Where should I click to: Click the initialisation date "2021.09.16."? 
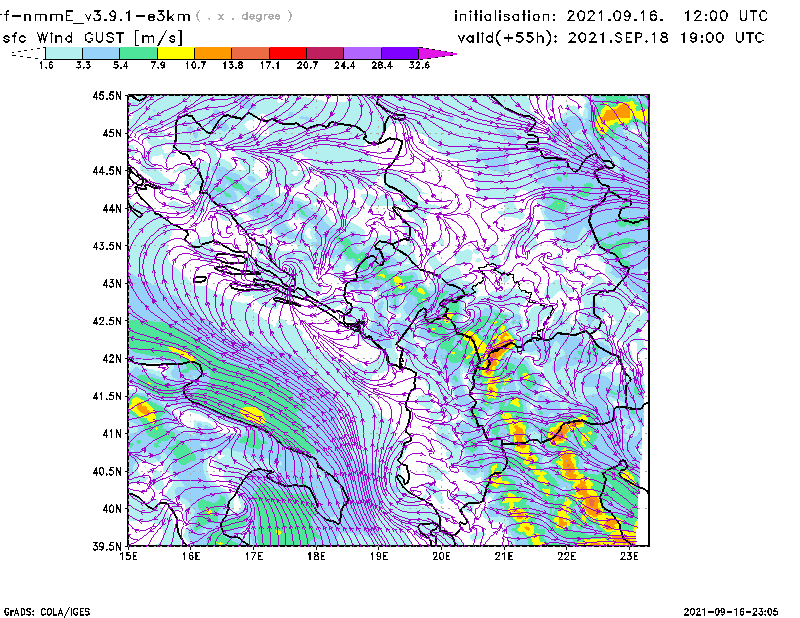coord(615,16)
